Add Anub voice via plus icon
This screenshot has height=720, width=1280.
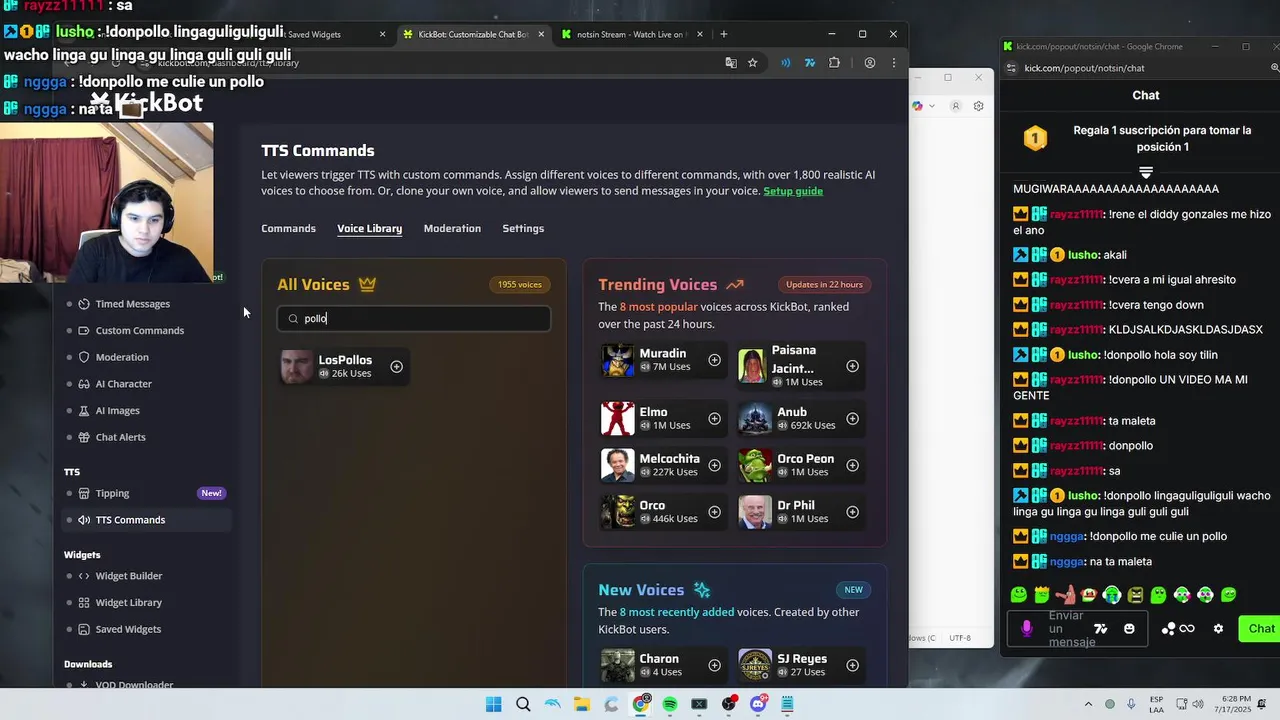pyautogui.click(x=852, y=419)
